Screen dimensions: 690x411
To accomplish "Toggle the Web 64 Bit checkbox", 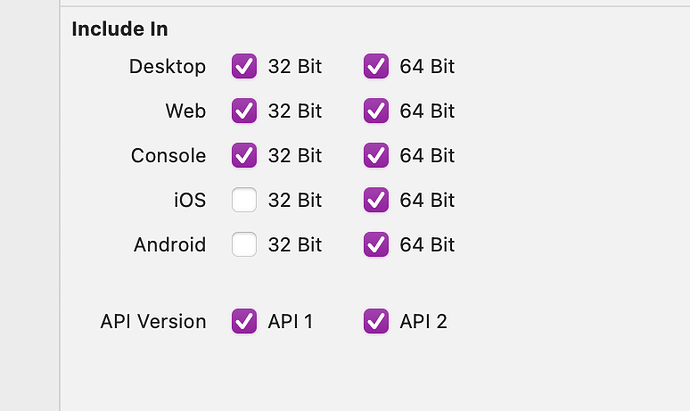I will tap(376, 111).
